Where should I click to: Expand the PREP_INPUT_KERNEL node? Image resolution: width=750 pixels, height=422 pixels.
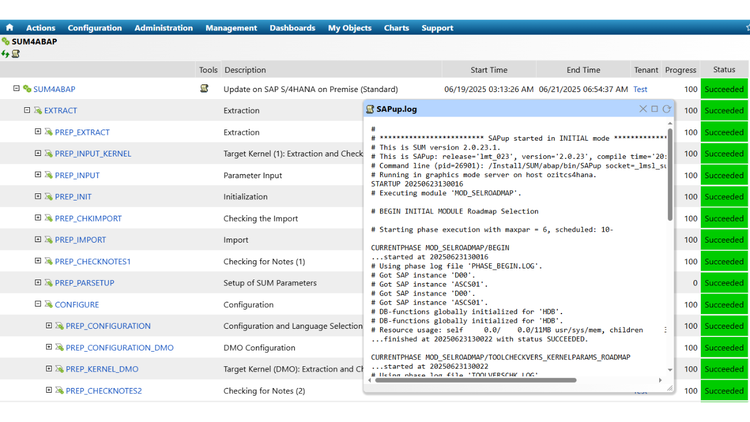pos(38,153)
